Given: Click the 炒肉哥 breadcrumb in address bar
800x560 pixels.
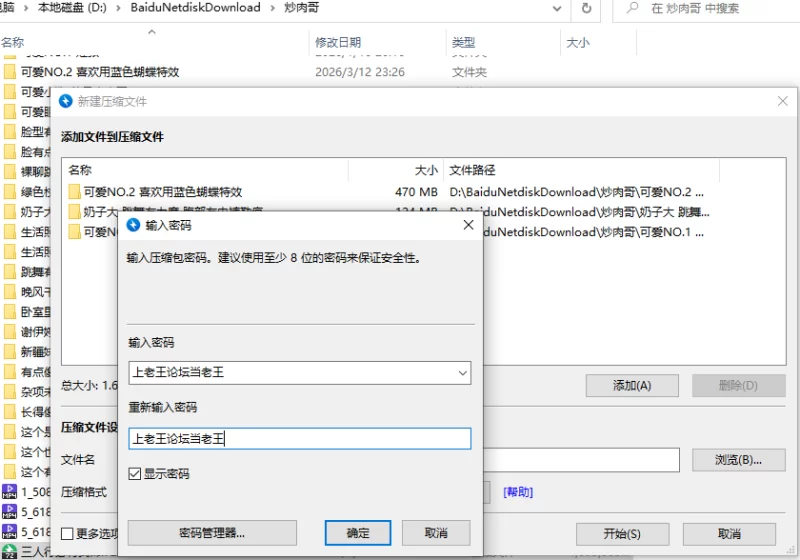Looking at the screenshot, I should [302, 8].
